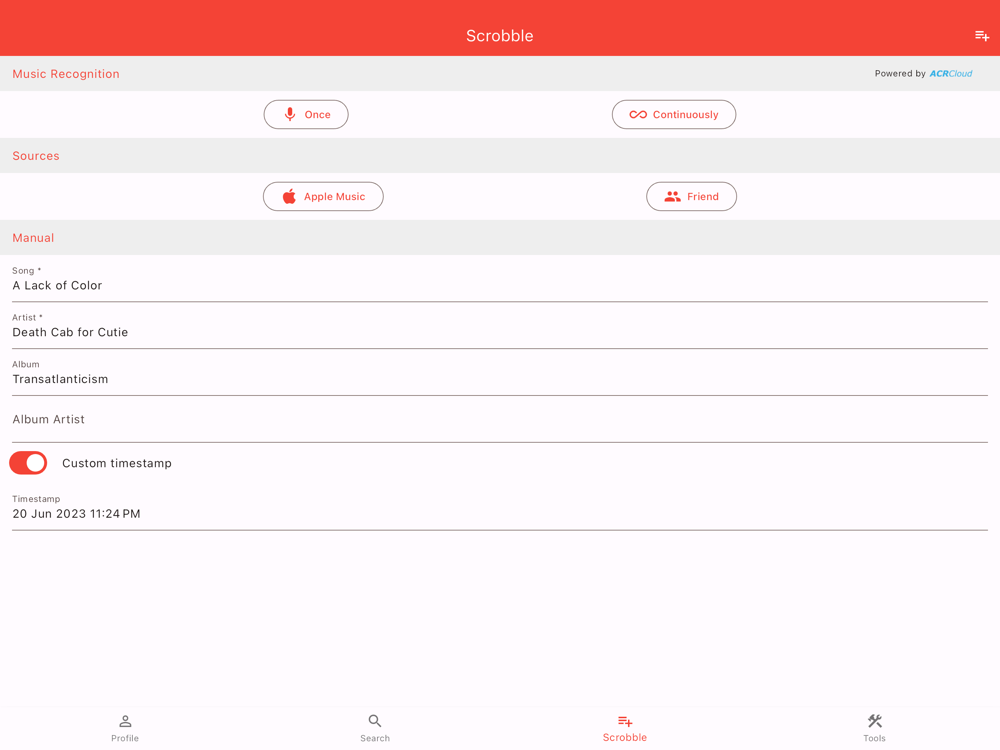Switch to the Search tab
This screenshot has height=750, width=1000.
pyautogui.click(x=375, y=728)
